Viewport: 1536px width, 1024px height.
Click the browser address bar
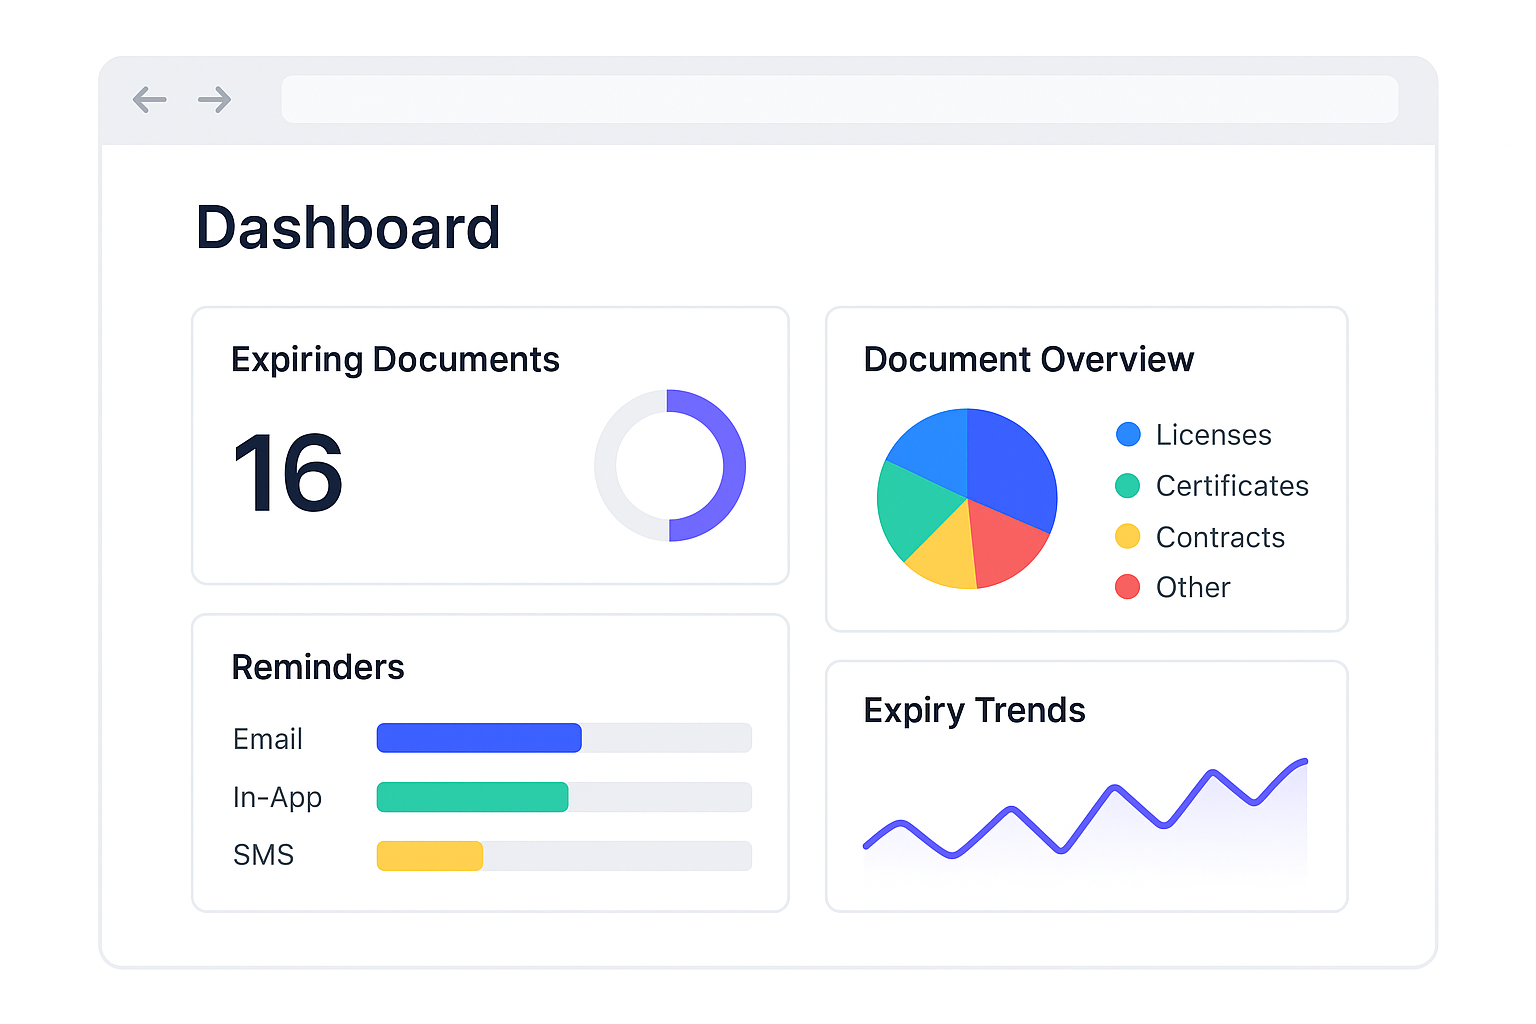click(x=840, y=99)
